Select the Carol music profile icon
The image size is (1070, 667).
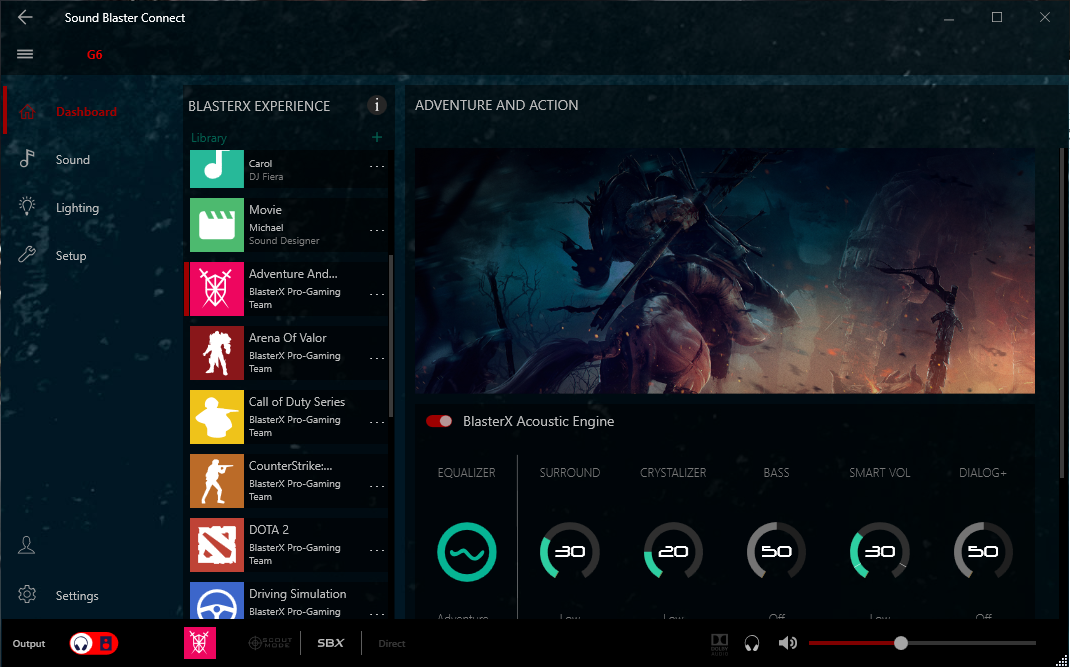click(x=216, y=169)
